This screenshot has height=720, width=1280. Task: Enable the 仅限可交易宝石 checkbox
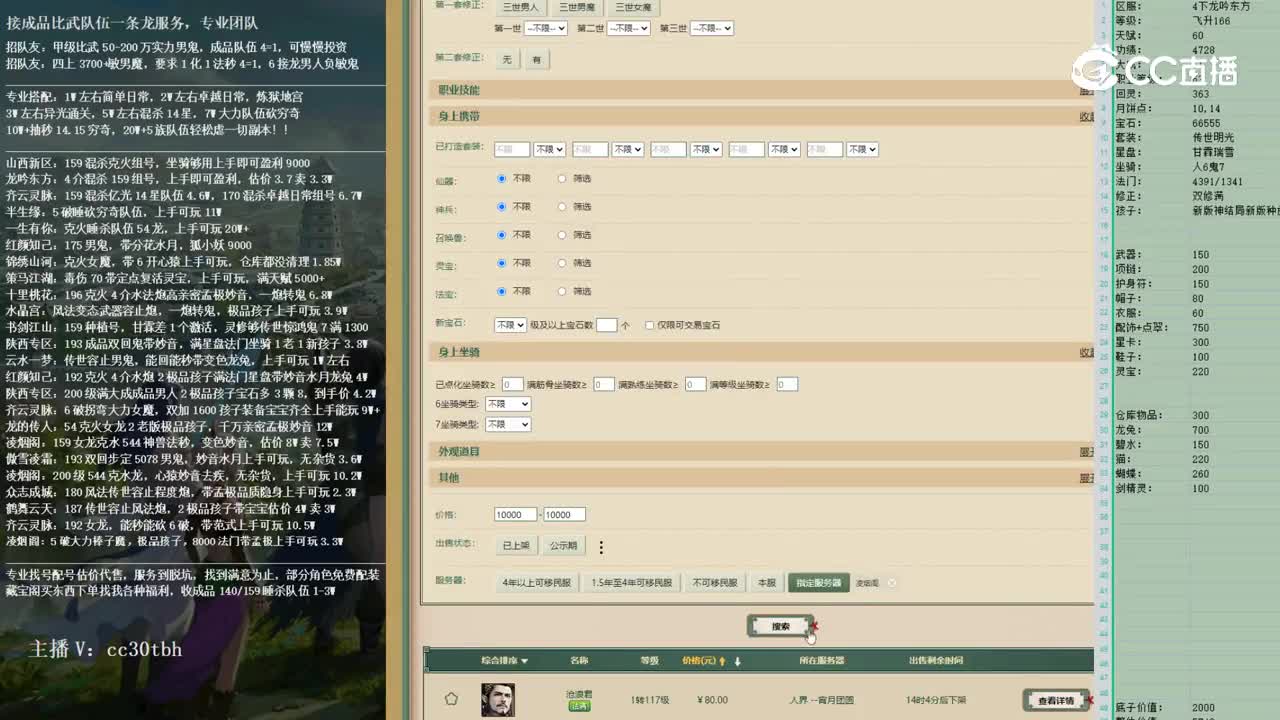point(652,324)
